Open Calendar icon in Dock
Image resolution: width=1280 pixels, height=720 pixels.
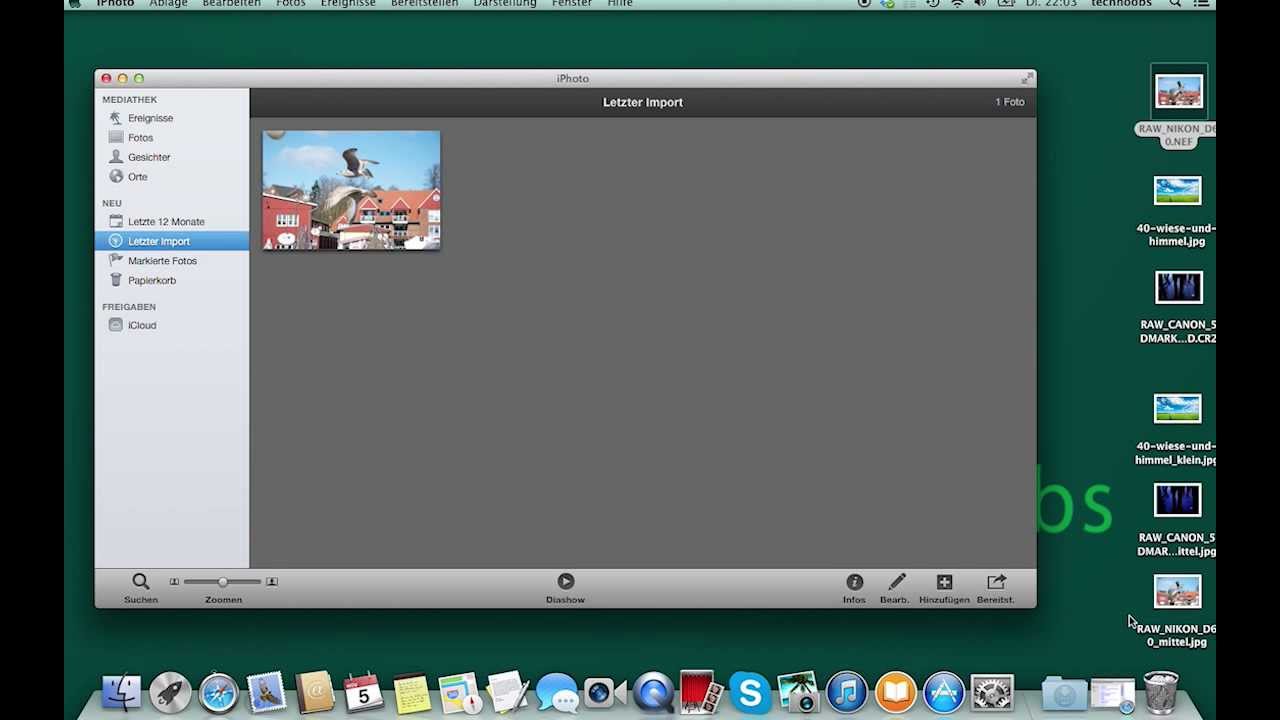363,692
